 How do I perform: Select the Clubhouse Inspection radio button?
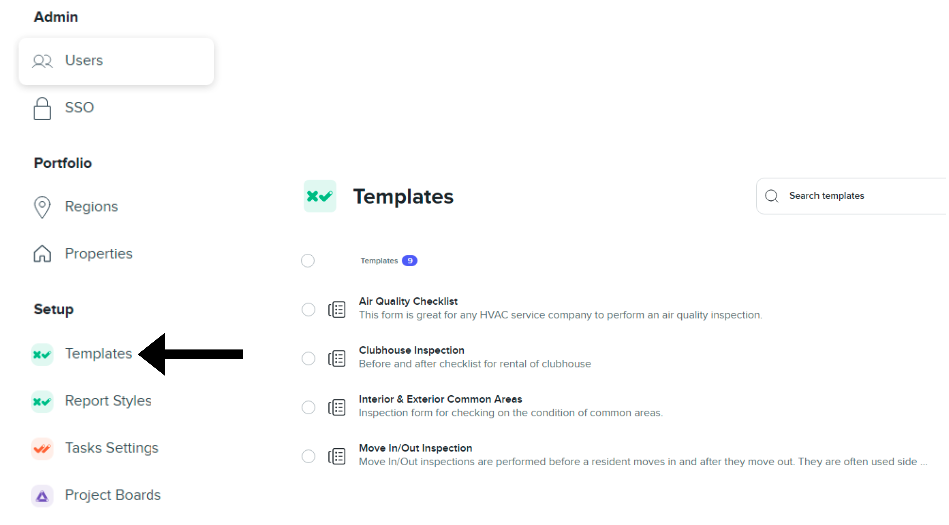point(308,358)
